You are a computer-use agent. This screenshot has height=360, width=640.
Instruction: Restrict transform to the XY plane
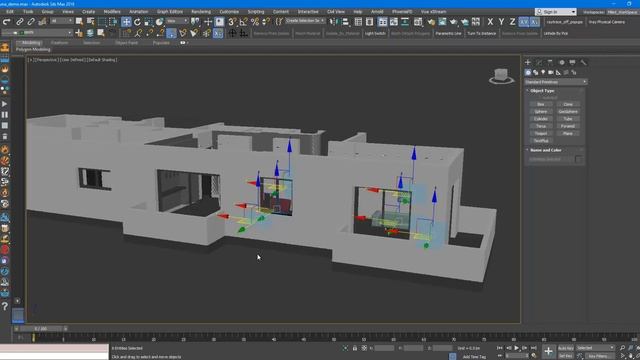[x=524, y=22]
